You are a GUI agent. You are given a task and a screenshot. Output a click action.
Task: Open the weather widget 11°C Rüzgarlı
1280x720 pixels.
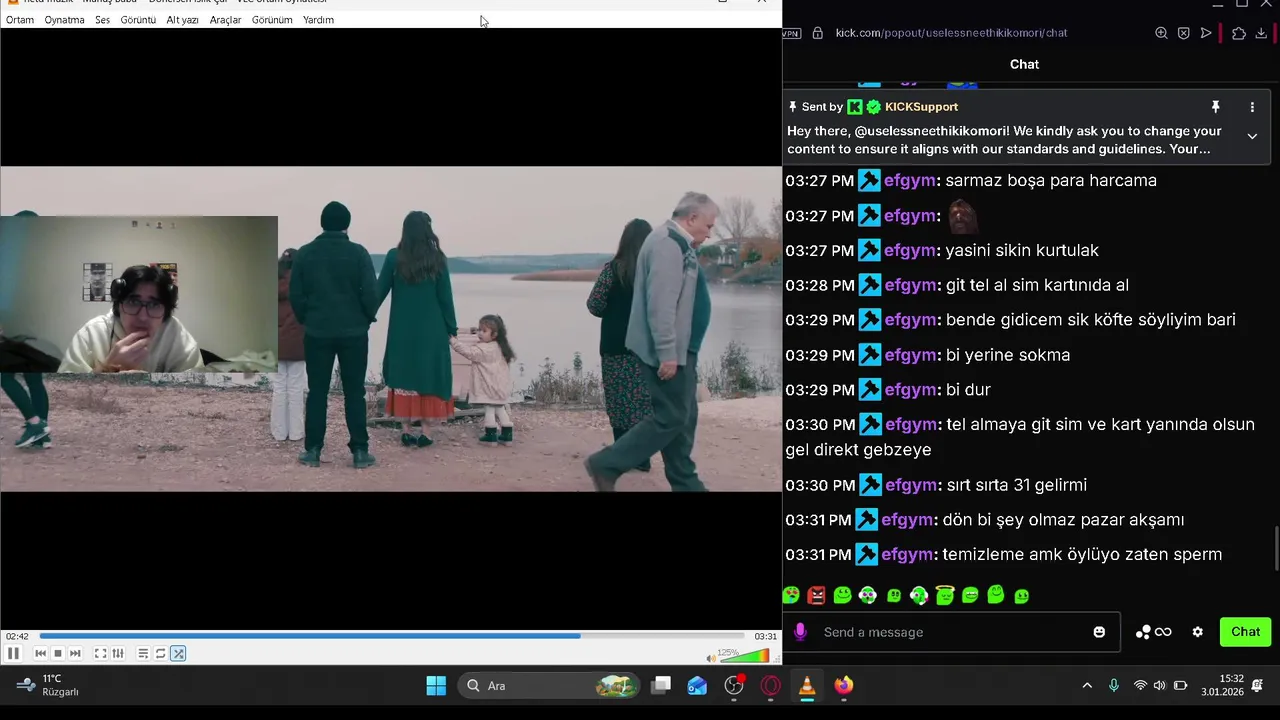click(x=48, y=685)
